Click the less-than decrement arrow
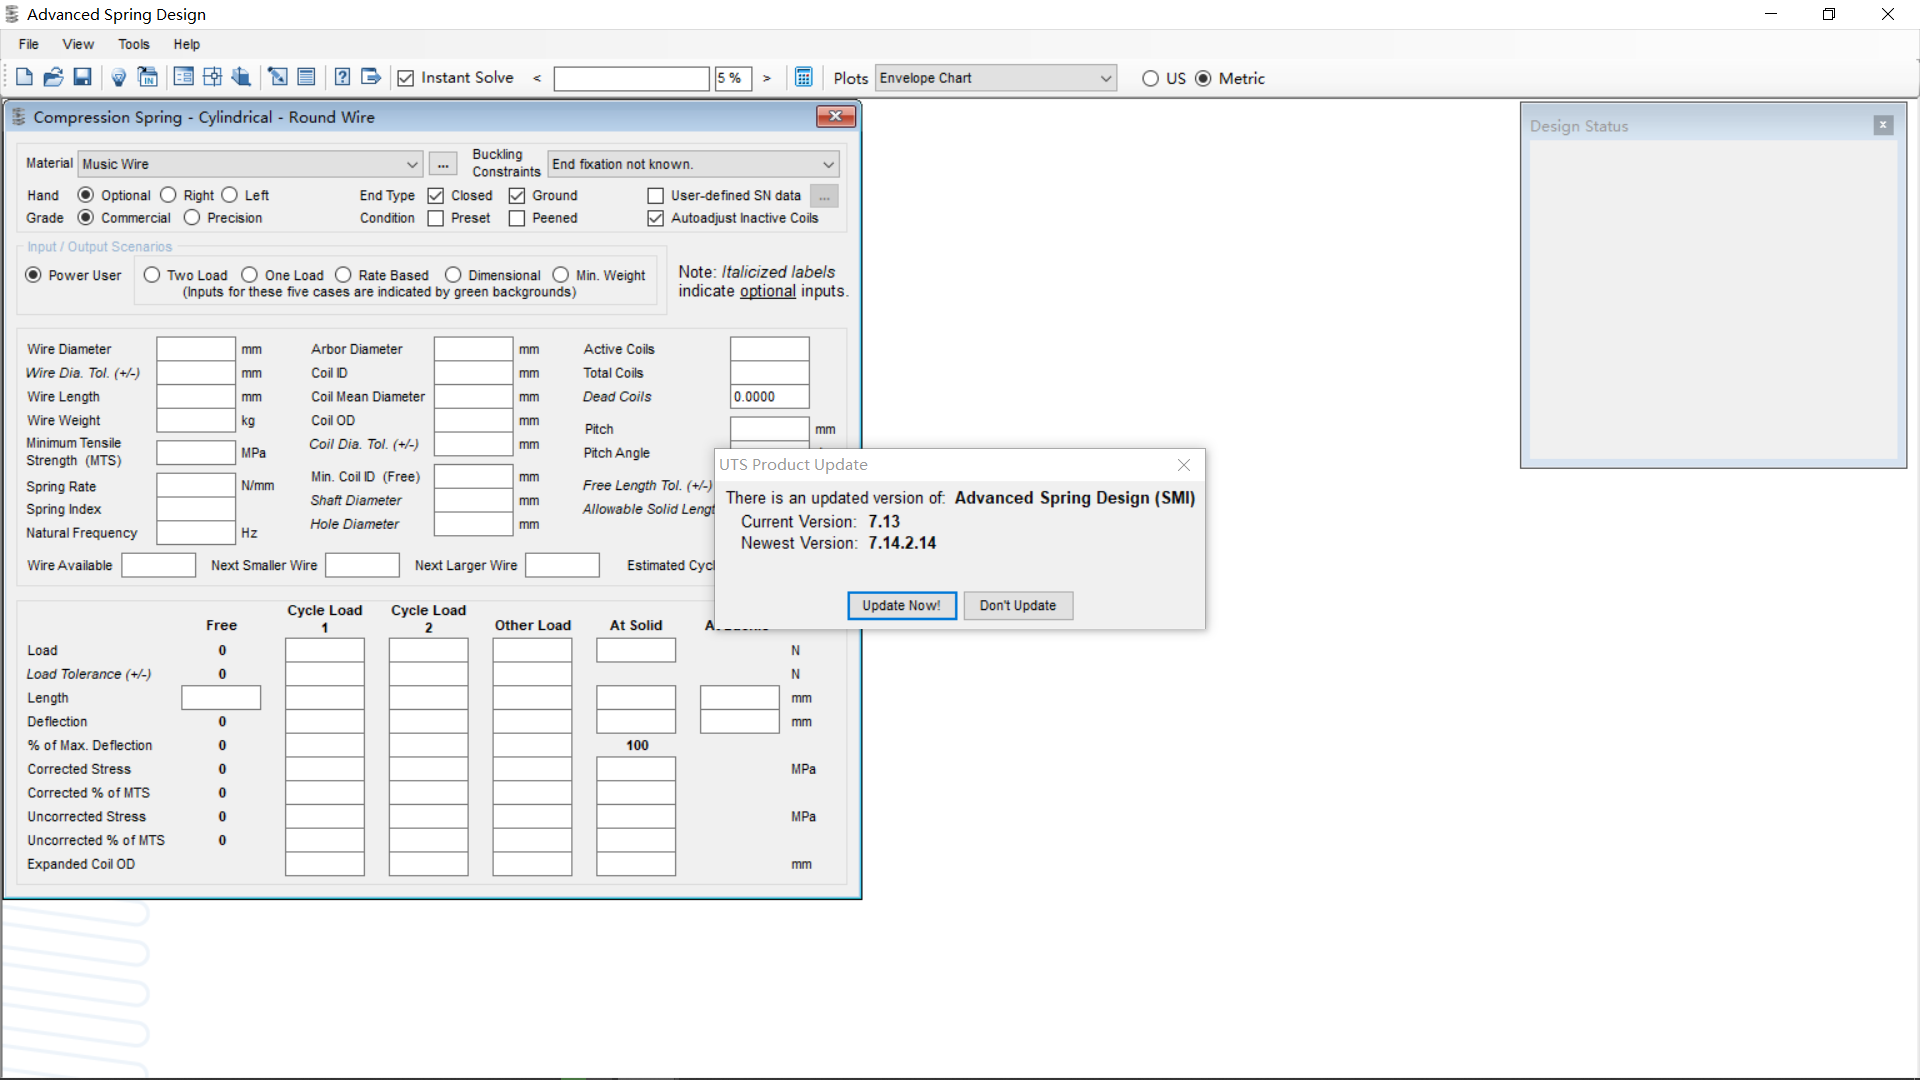The image size is (1920, 1080). click(537, 78)
